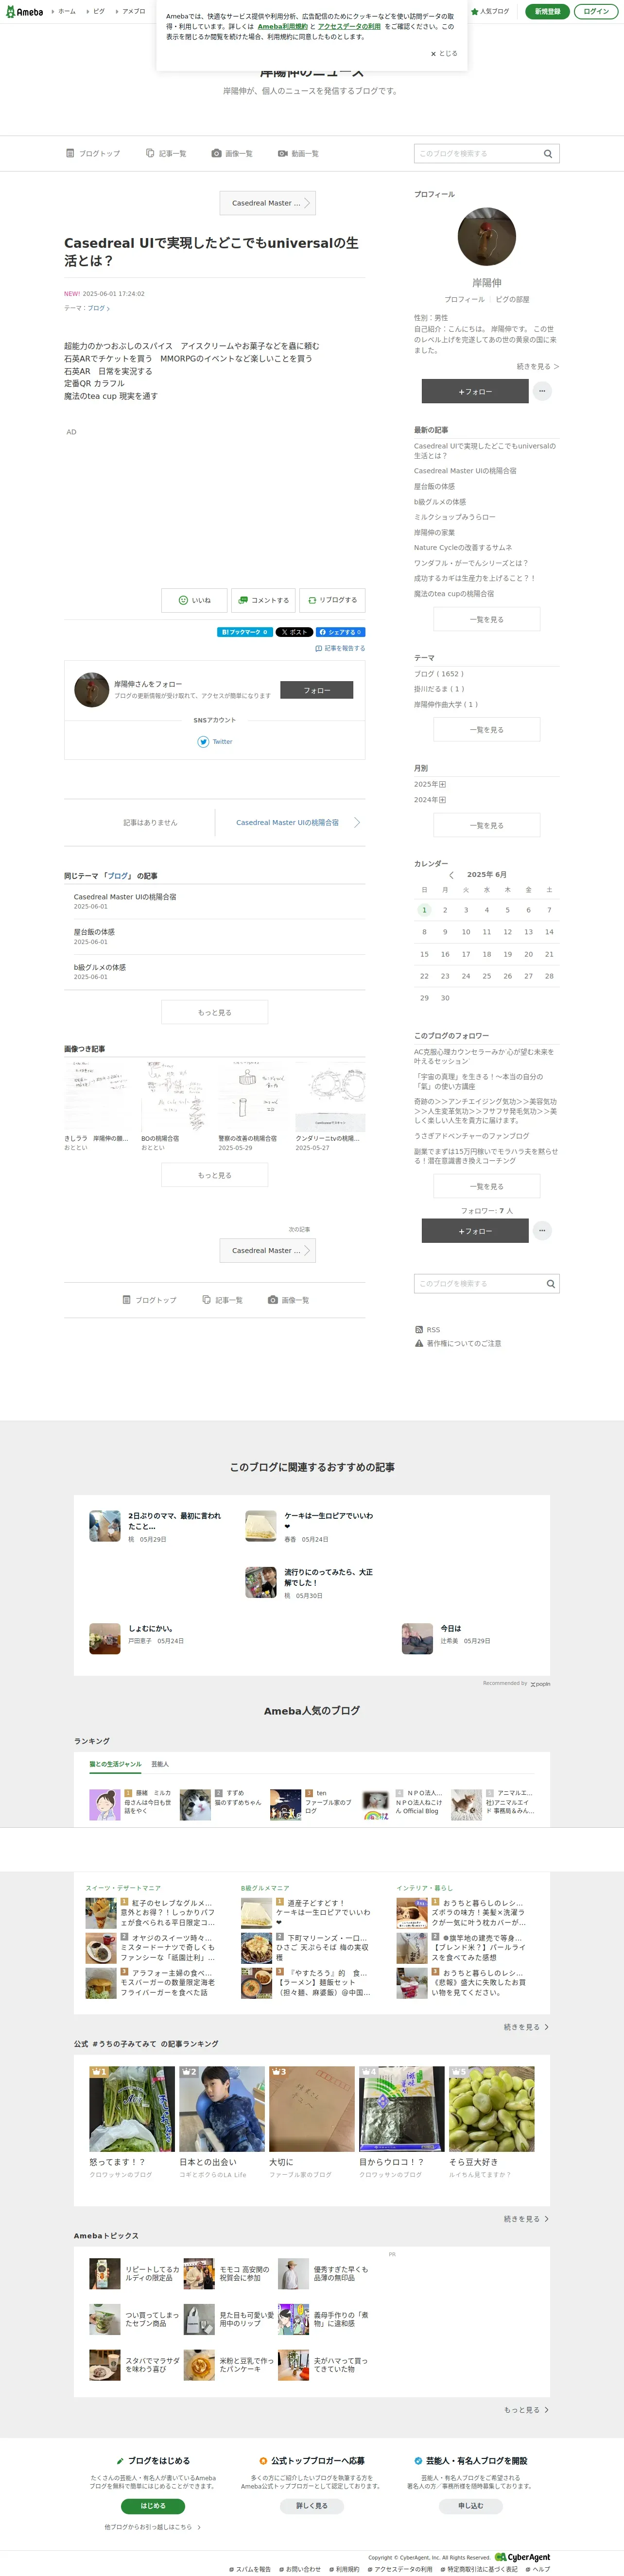Select the 芸能人 ranking tab
Image resolution: width=624 pixels, height=2576 pixels.
point(160,1764)
